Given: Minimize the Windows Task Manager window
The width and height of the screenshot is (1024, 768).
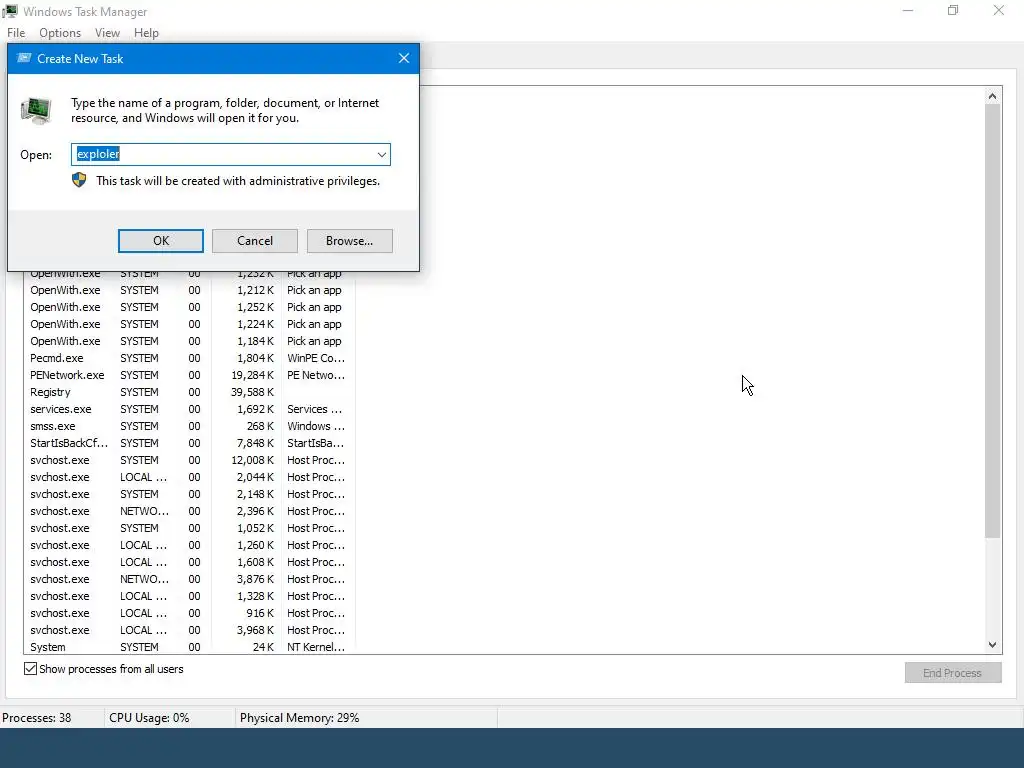Looking at the screenshot, I should [x=908, y=10].
